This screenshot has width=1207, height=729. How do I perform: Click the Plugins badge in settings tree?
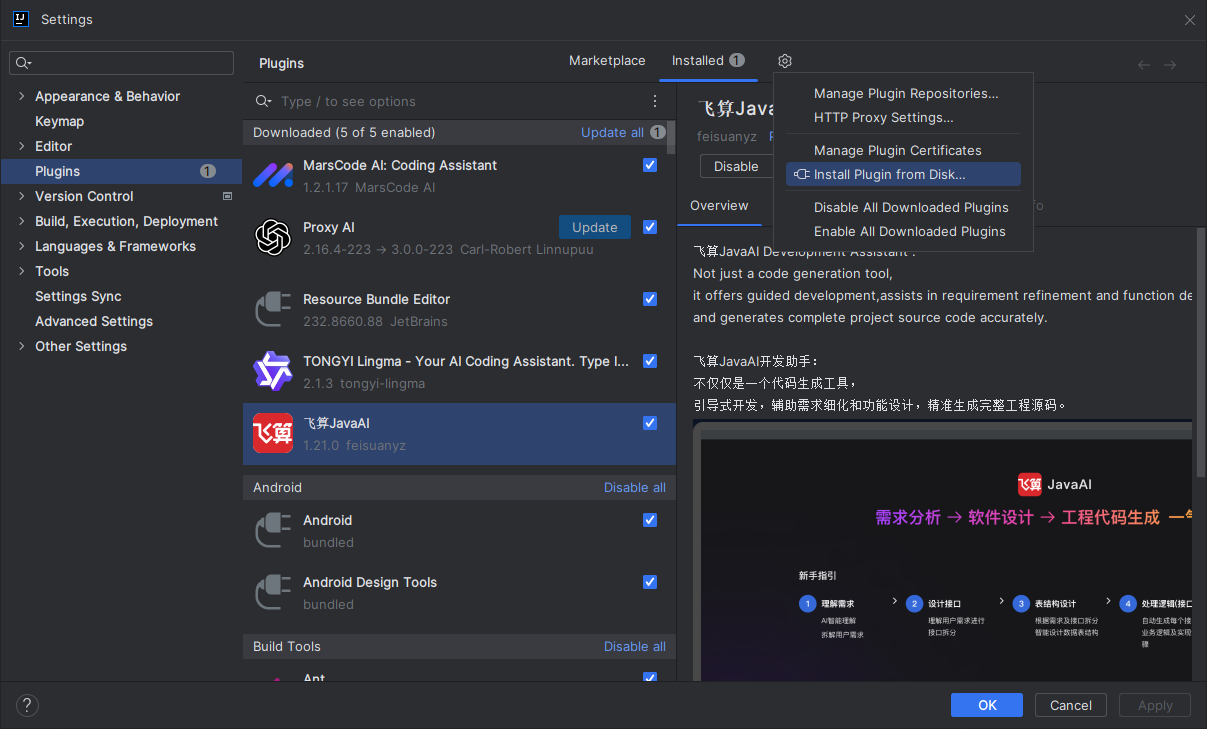click(208, 171)
